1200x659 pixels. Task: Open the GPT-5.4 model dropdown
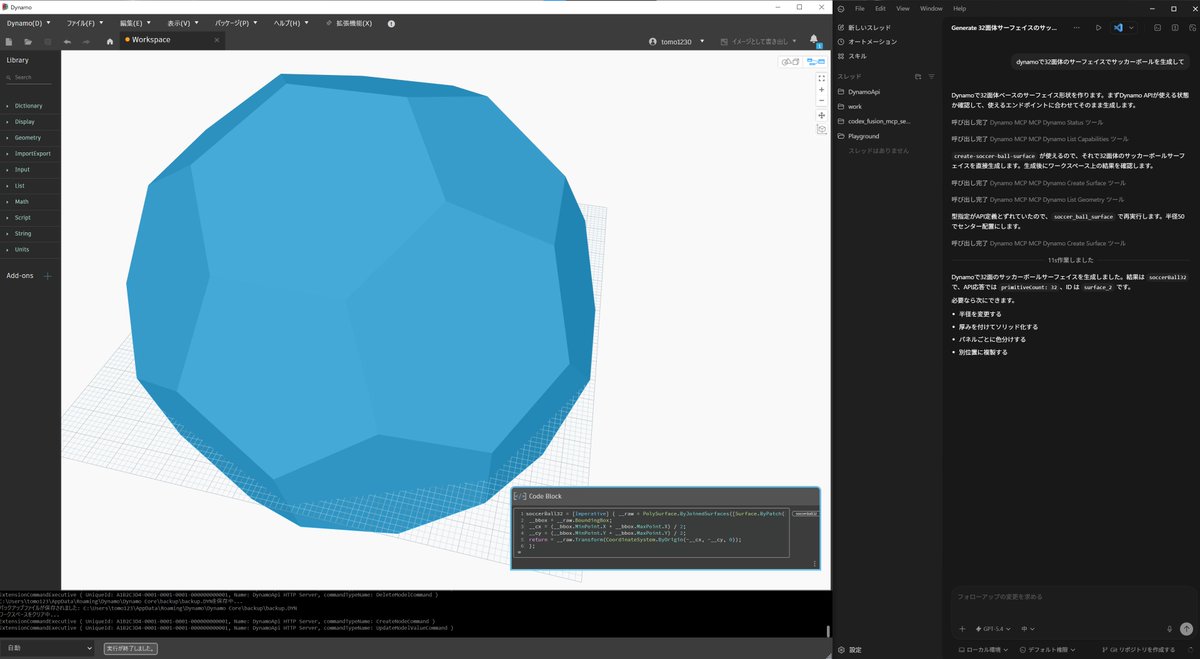pyautogui.click(x=992, y=629)
